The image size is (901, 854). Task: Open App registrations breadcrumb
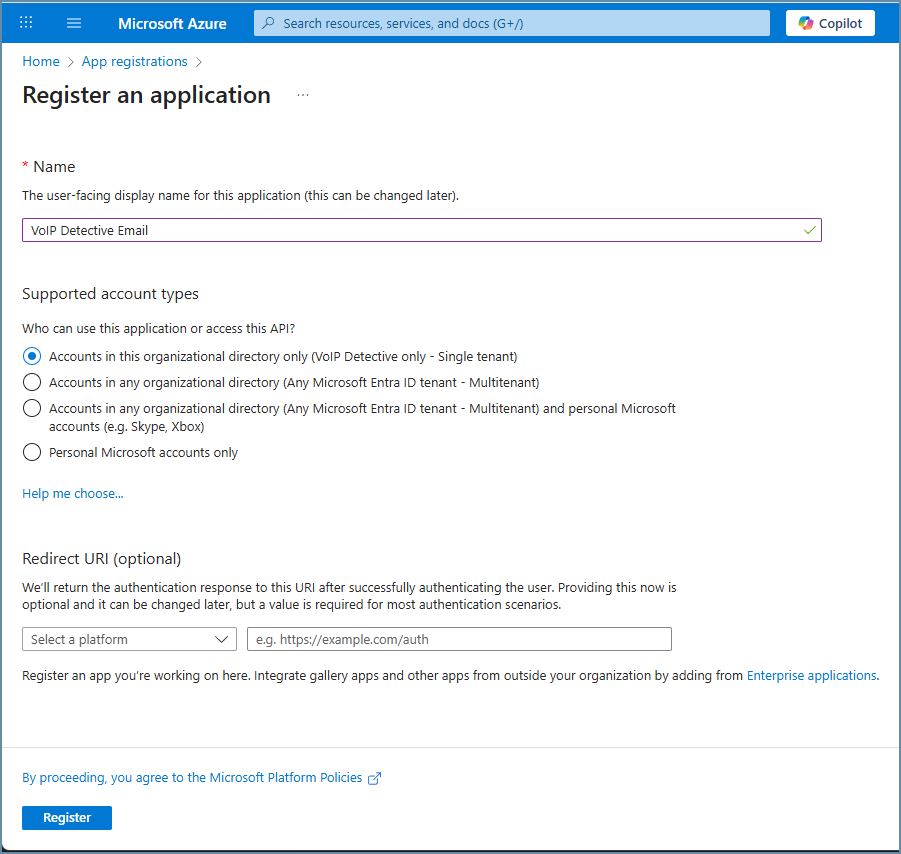point(134,61)
